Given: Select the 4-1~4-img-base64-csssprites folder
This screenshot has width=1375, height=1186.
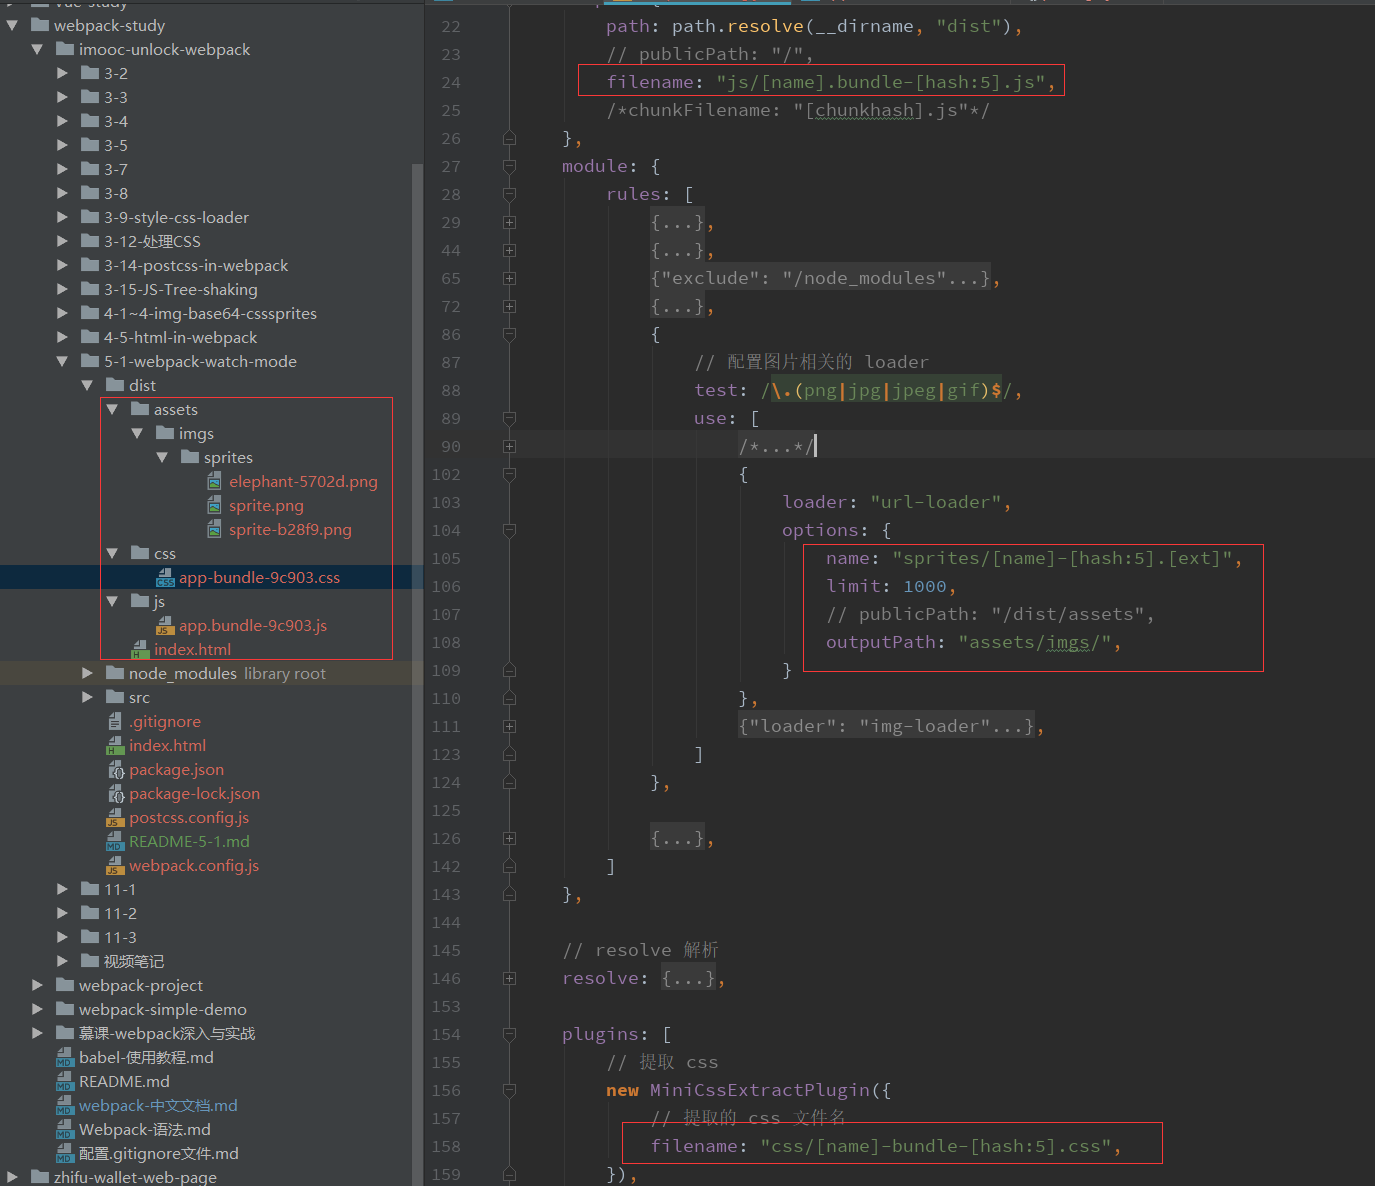Looking at the screenshot, I should pos(210,313).
